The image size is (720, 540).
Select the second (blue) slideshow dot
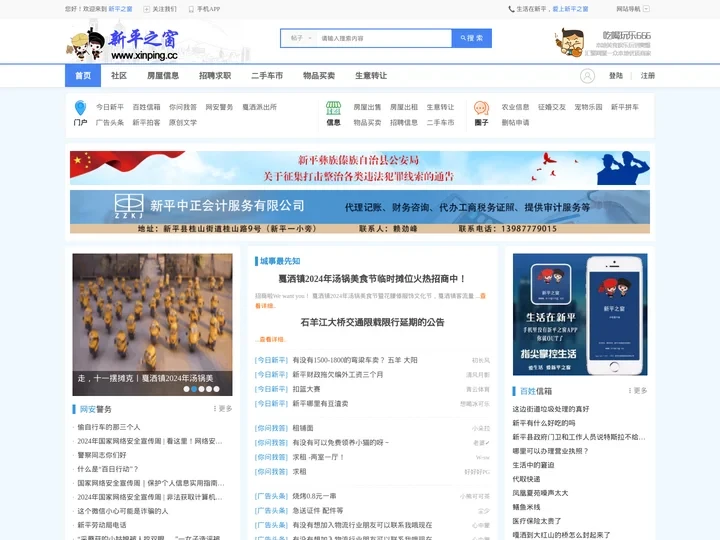194,389
